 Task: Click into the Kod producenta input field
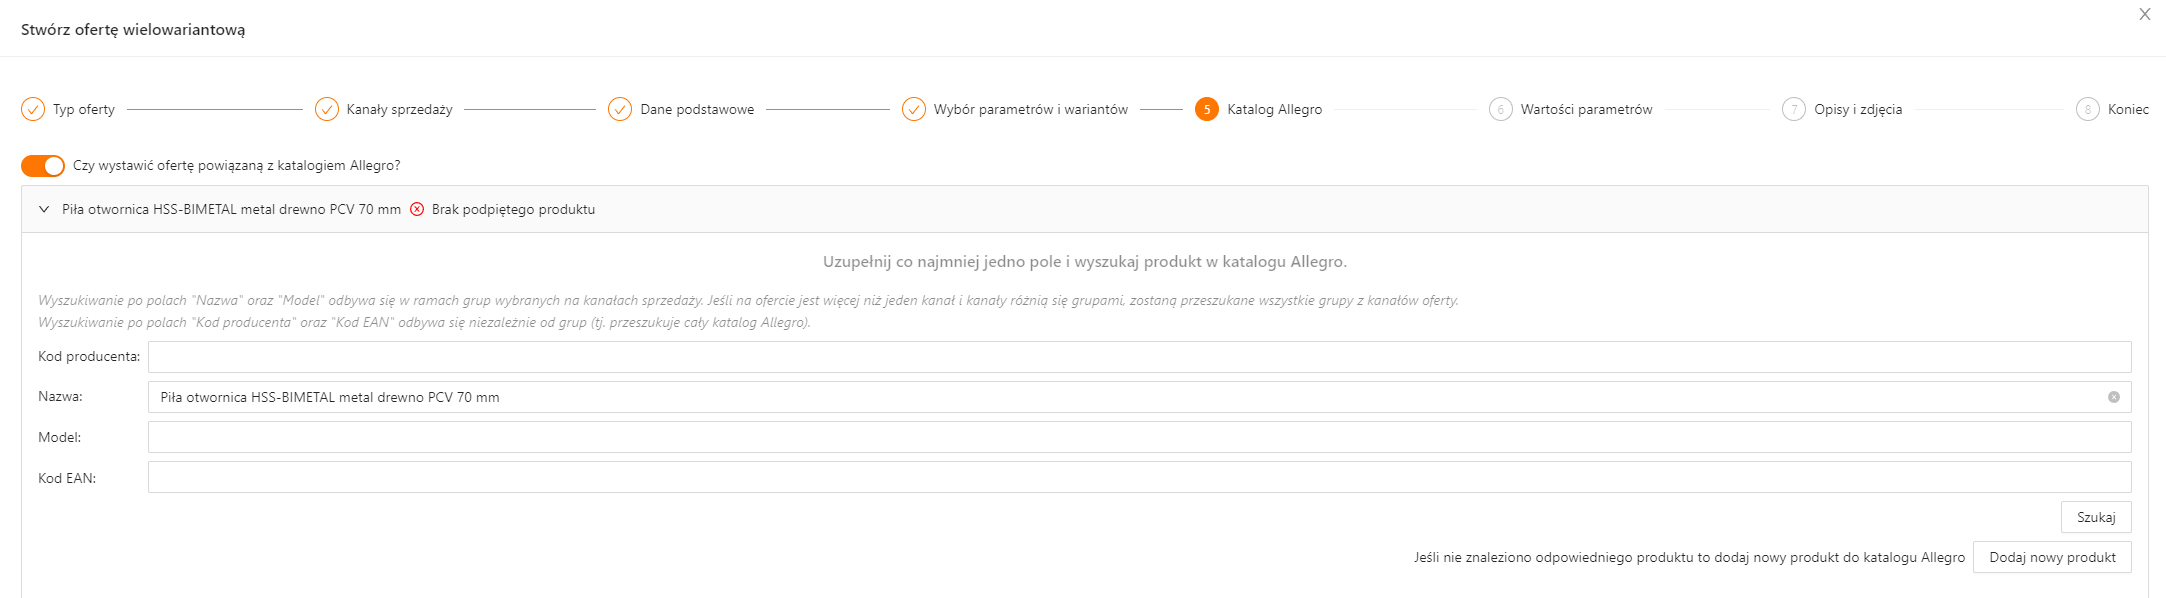coord(1139,357)
